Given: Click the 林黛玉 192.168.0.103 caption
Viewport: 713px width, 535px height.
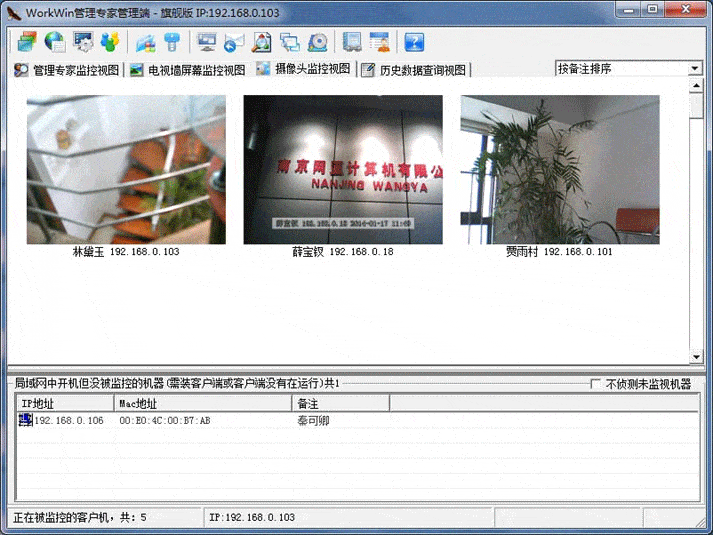Looking at the screenshot, I should pyautogui.click(x=126, y=252).
